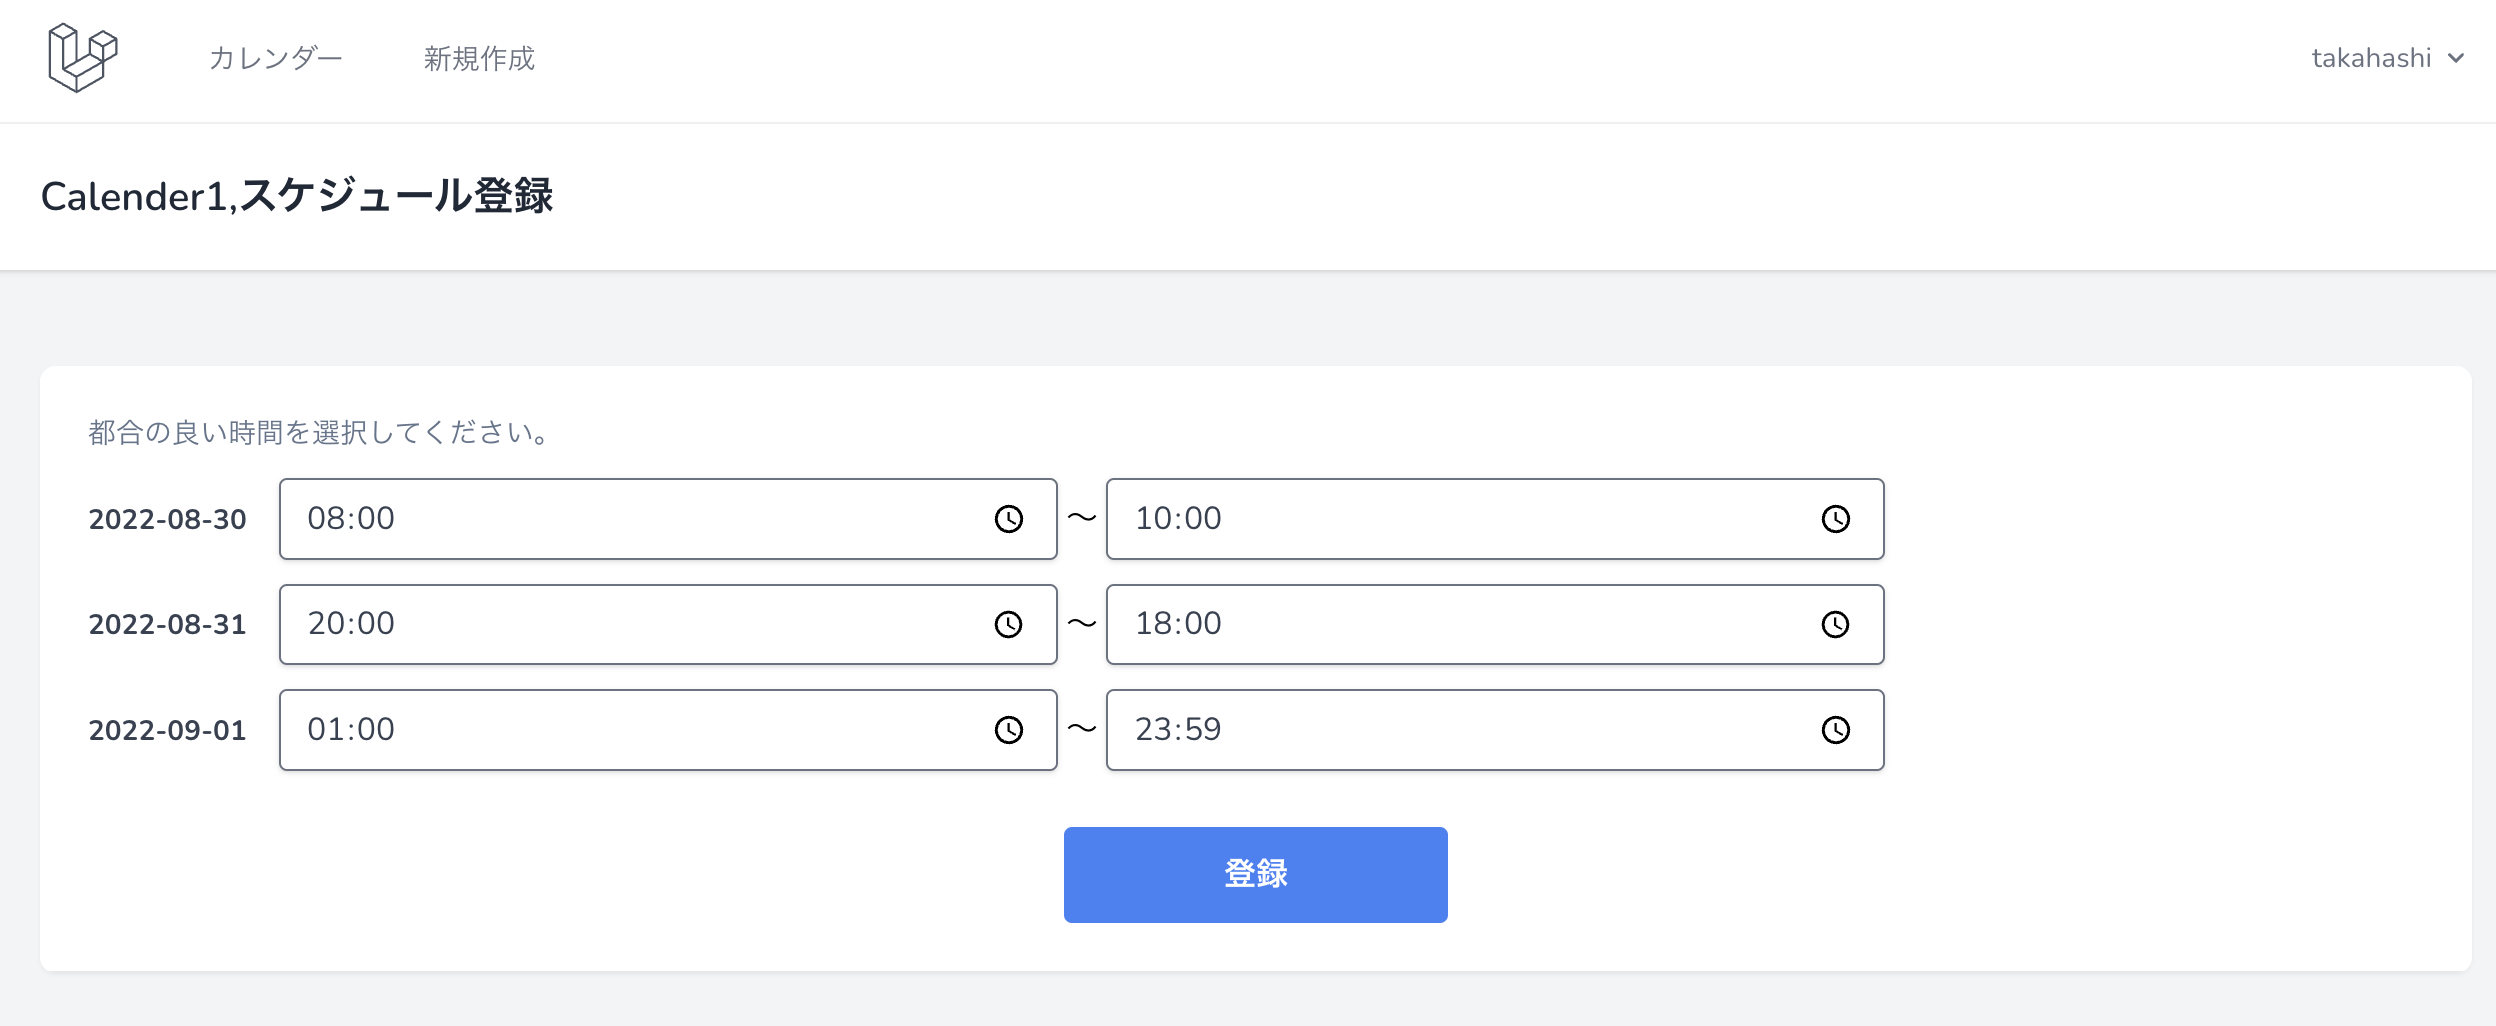Image resolution: width=2496 pixels, height=1026 pixels.
Task: Click the 23:59 field for 2022-09-01
Action: (x=1400, y=730)
